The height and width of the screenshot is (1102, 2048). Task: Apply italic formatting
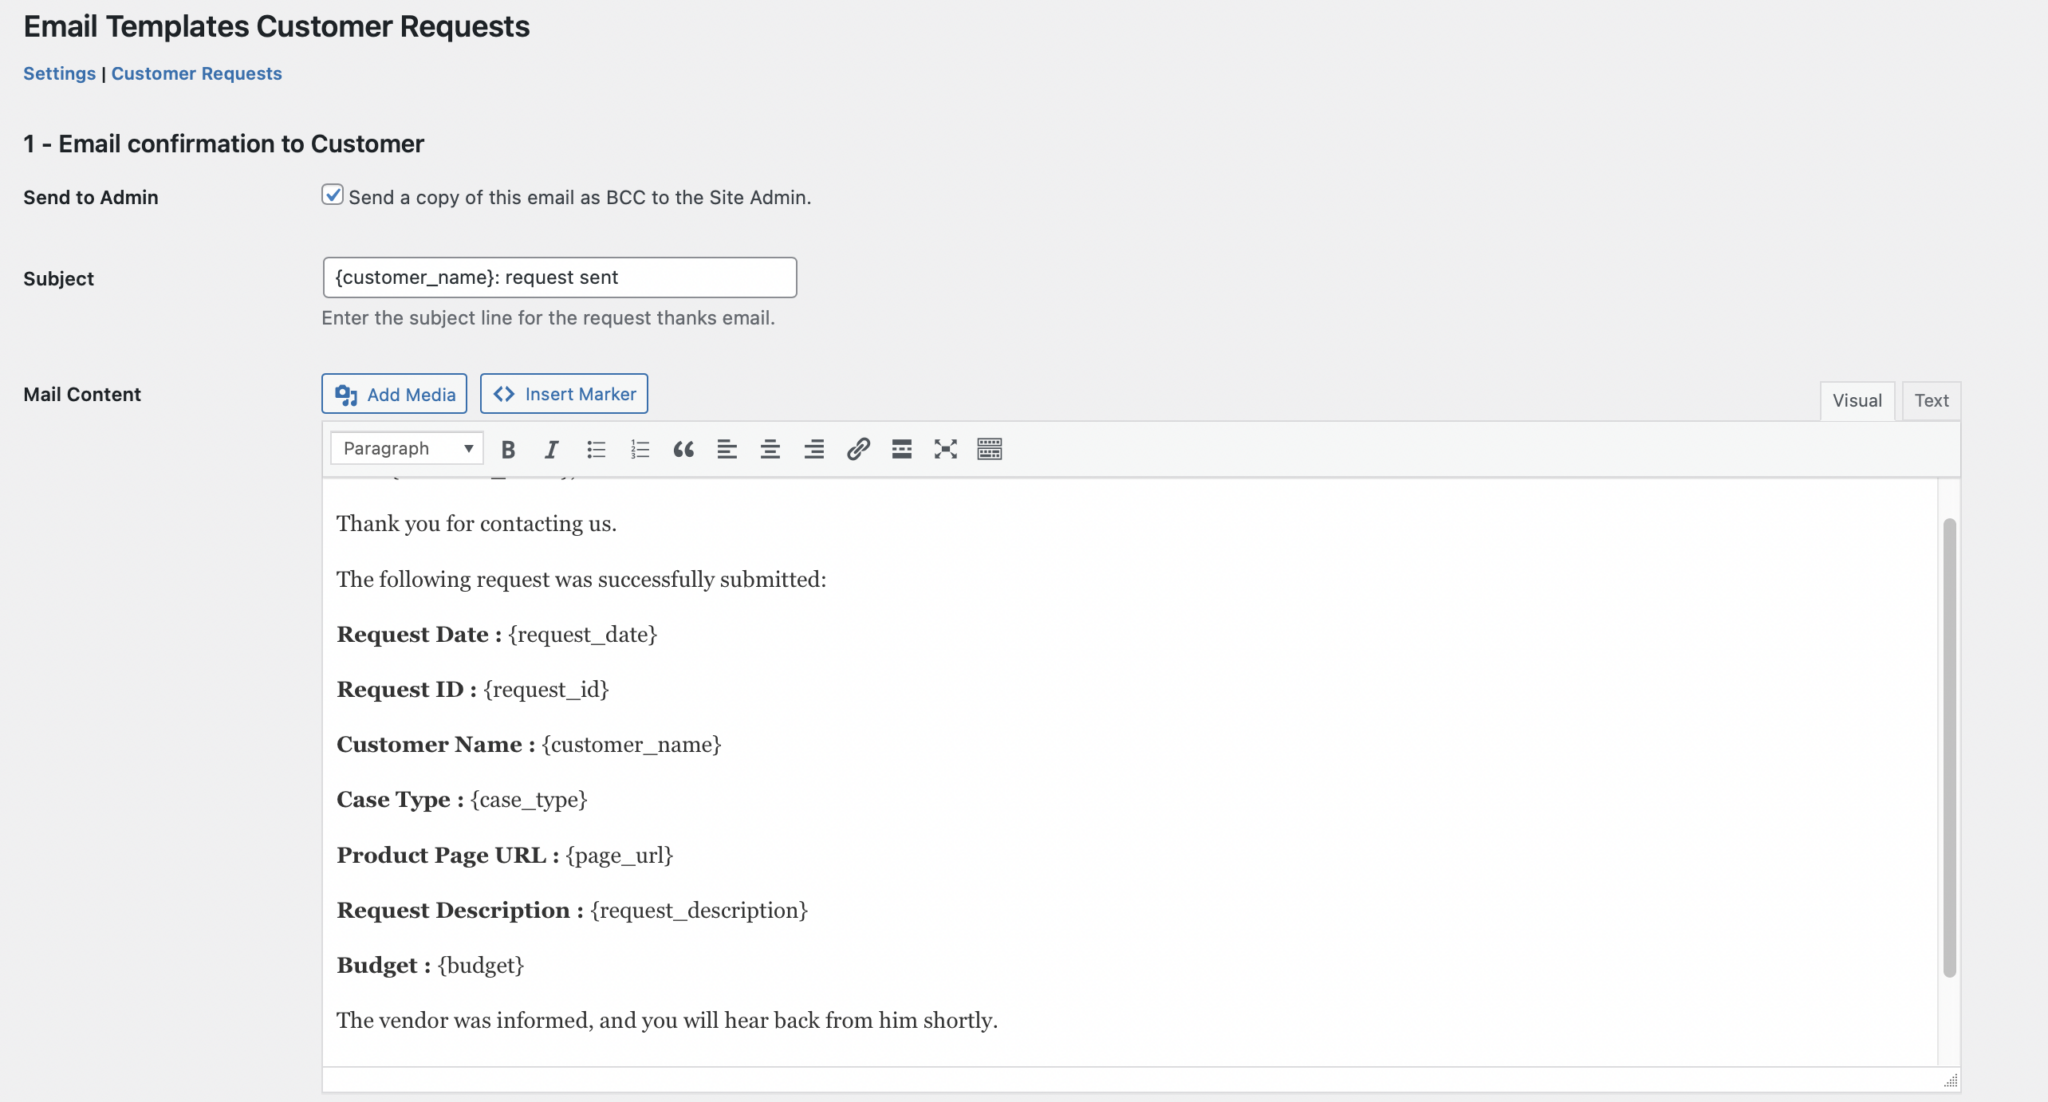tap(551, 448)
